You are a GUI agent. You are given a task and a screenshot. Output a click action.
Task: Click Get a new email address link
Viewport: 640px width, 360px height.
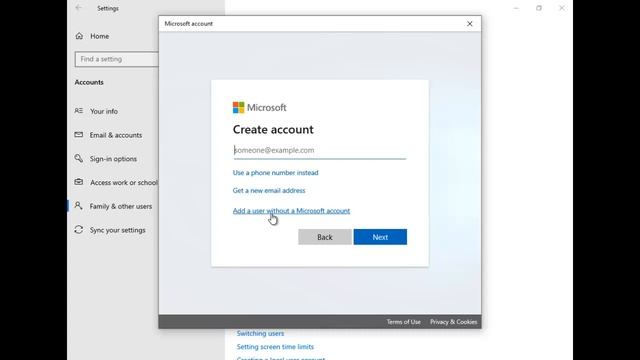(x=269, y=191)
